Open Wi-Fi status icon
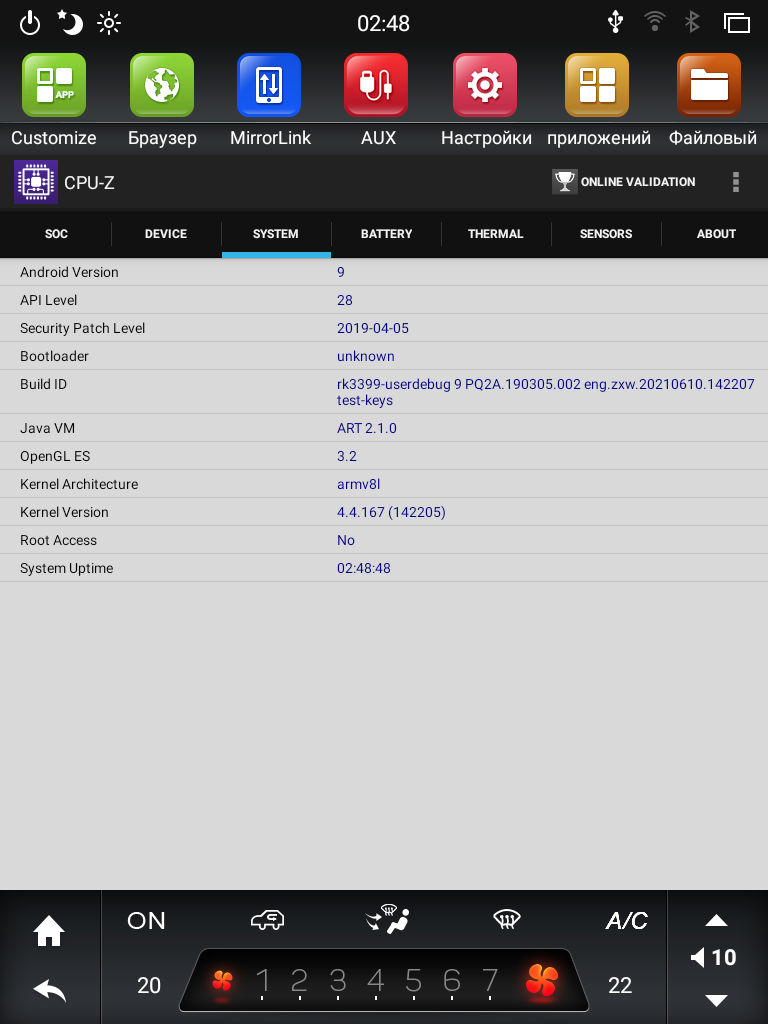Image resolution: width=768 pixels, height=1024 pixels. pos(654,22)
